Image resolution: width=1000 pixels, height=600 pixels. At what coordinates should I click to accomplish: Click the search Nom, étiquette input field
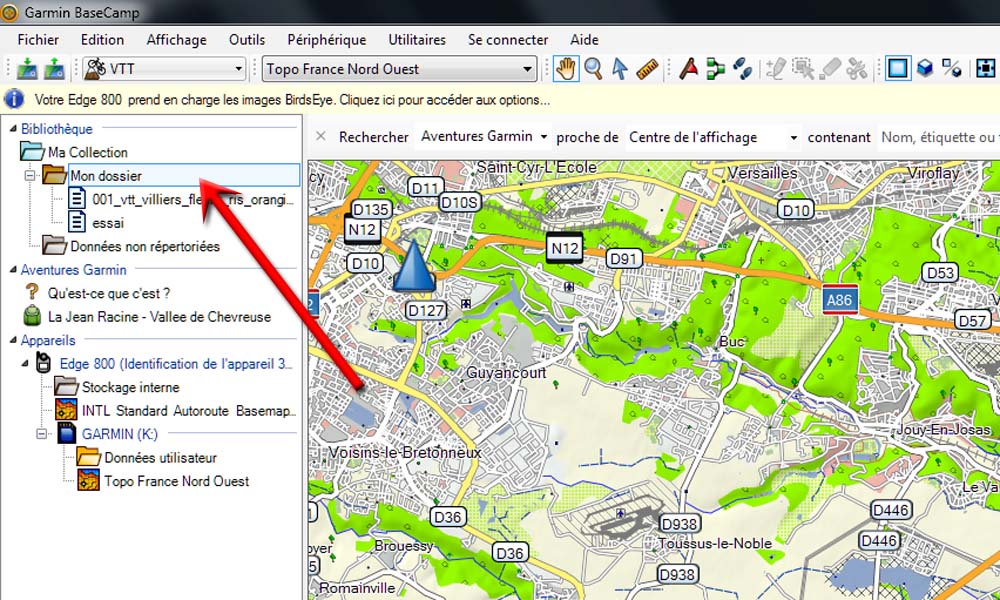(x=939, y=137)
